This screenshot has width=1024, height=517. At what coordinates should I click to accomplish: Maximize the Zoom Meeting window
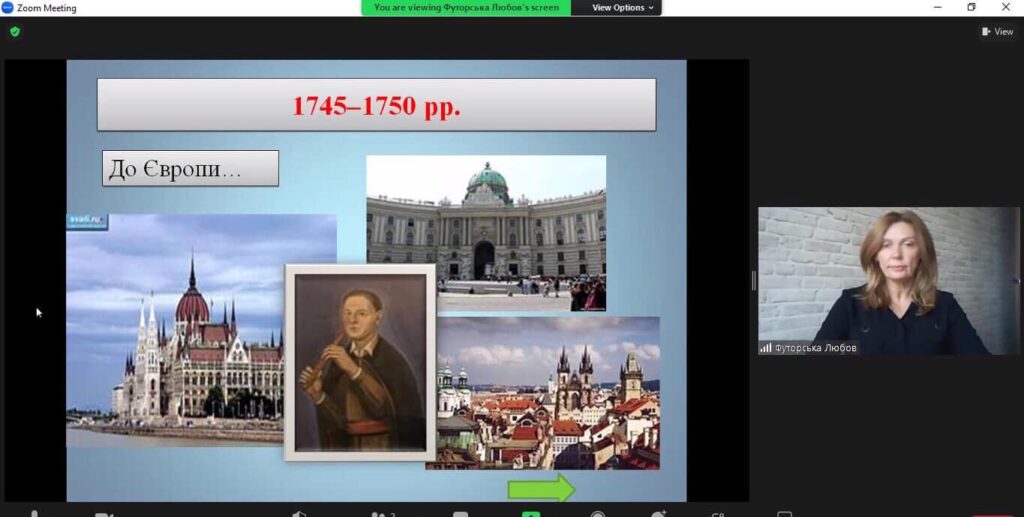[x=971, y=8]
